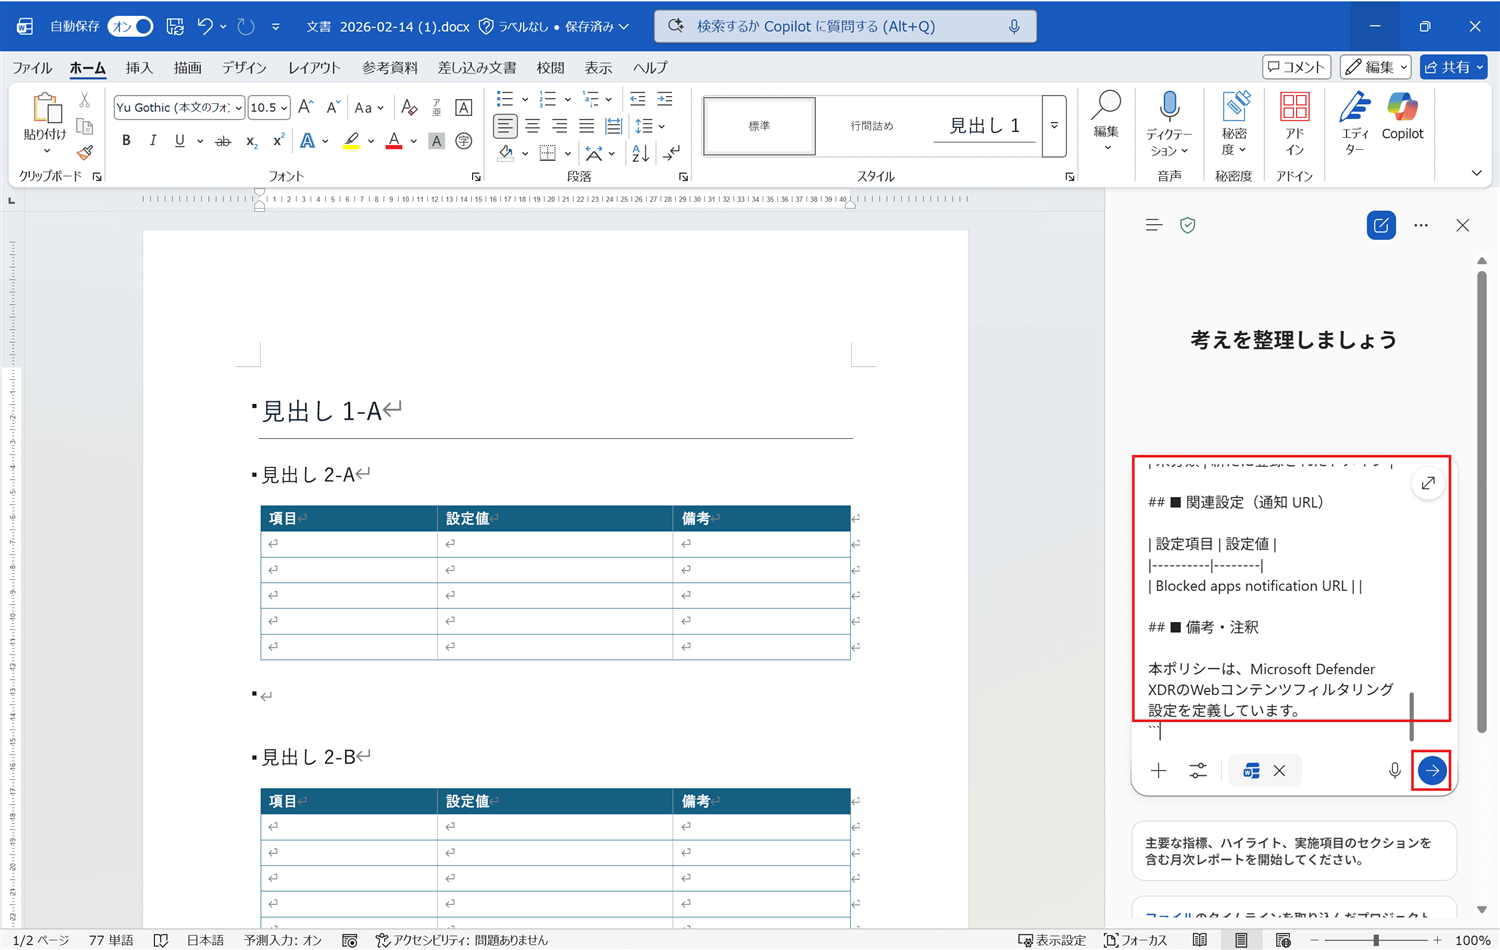Screen dimensions: 1500x950
Task: Open the Copilot pane hamburger menu
Action: [1154, 226]
